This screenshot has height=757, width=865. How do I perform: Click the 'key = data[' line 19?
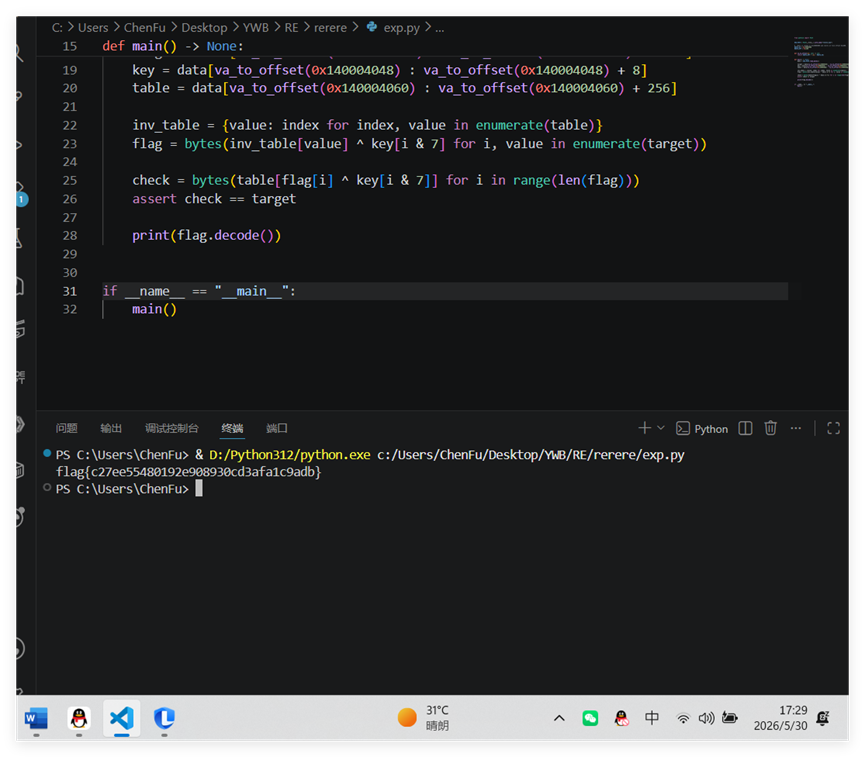[x=389, y=70]
